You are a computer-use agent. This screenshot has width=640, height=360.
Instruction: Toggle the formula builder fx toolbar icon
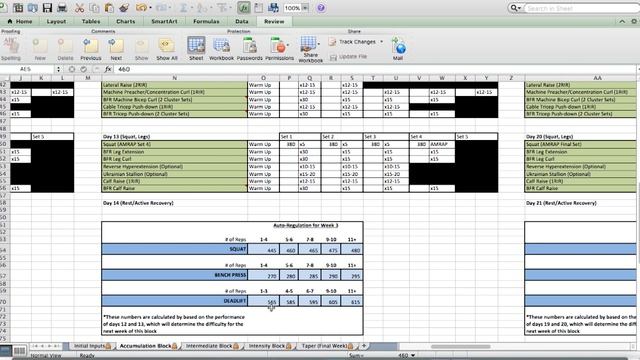pyautogui.click(x=244, y=8)
